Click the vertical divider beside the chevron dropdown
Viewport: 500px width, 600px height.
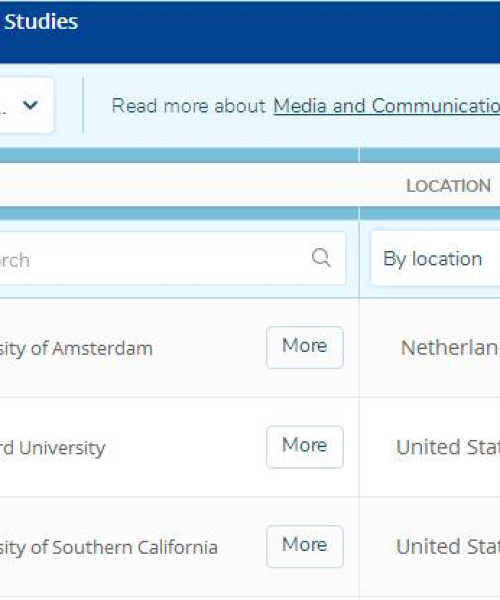tap(83, 105)
